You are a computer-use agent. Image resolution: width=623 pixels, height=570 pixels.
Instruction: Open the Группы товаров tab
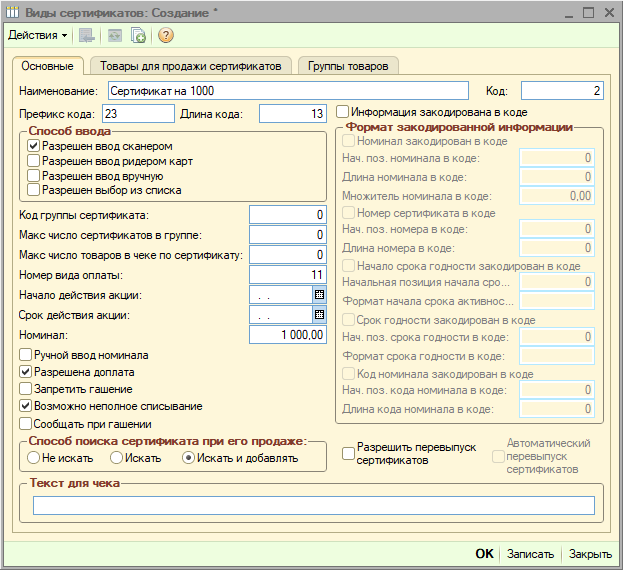tap(348, 66)
